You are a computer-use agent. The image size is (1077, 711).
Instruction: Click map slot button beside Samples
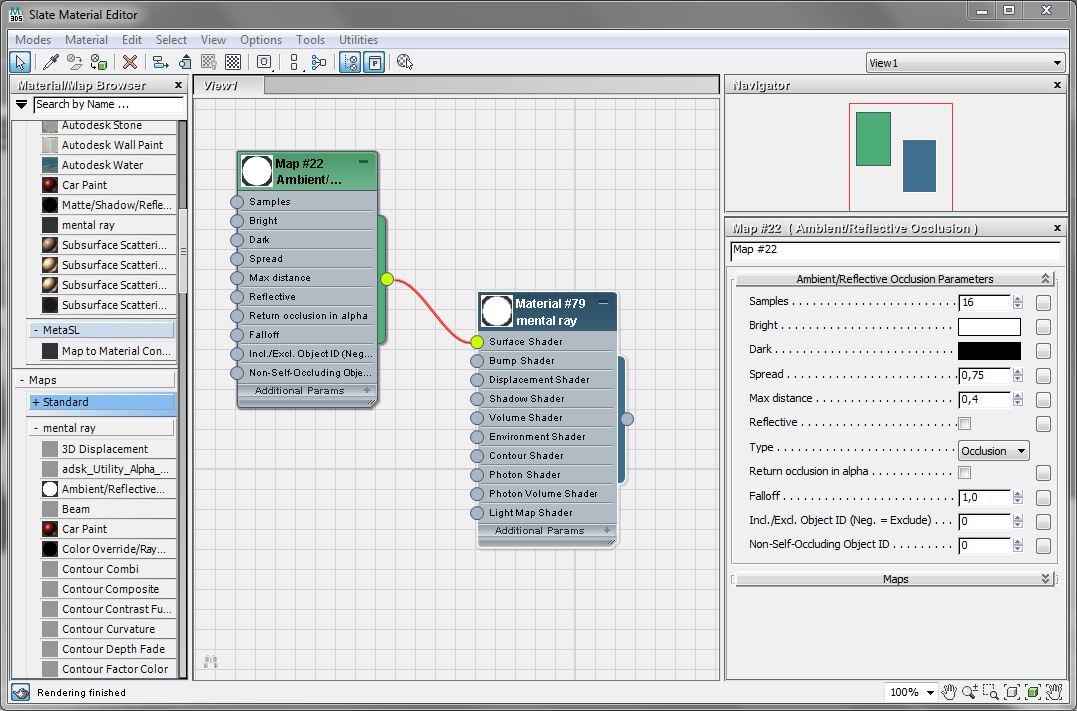click(x=1043, y=302)
